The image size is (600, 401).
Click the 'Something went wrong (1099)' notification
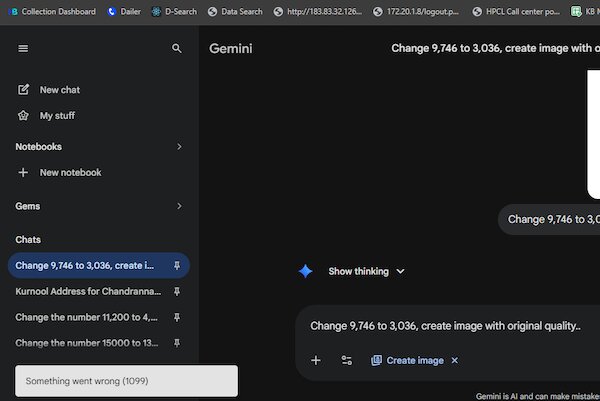(x=126, y=381)
